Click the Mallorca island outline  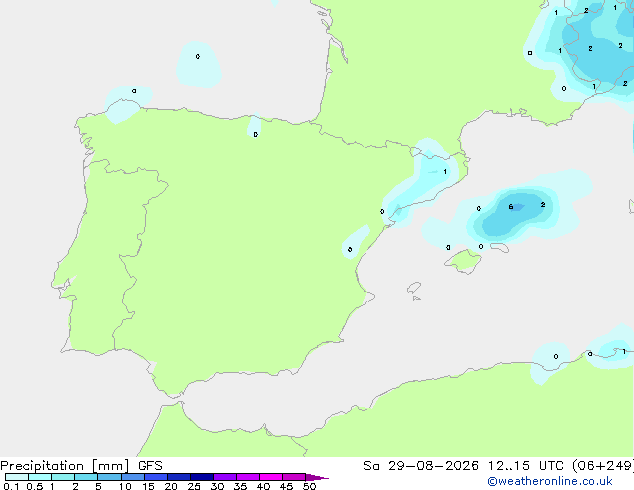coord(464,262)
